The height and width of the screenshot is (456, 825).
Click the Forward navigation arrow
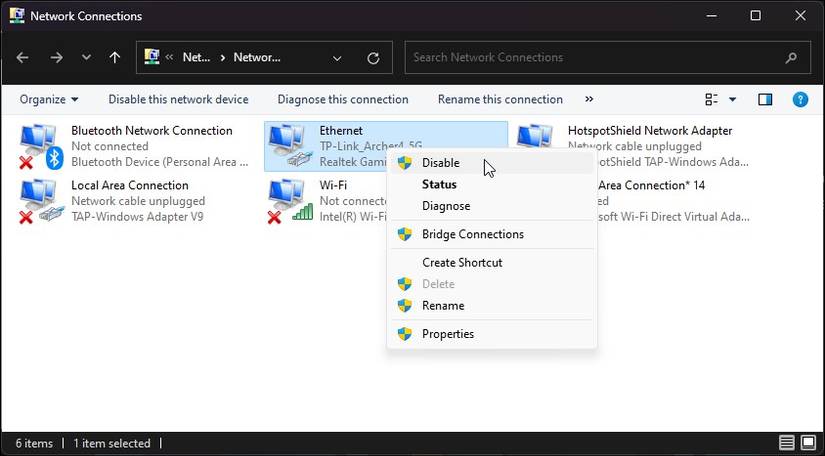pos(56,57)
